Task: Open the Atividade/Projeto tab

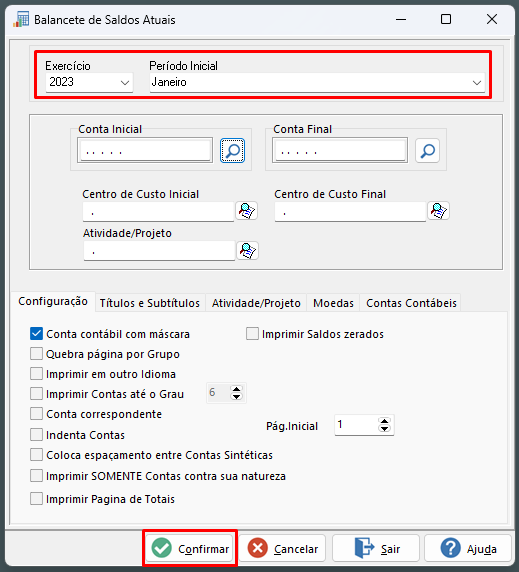Action: pyautogui.click(x=256, y=303)
